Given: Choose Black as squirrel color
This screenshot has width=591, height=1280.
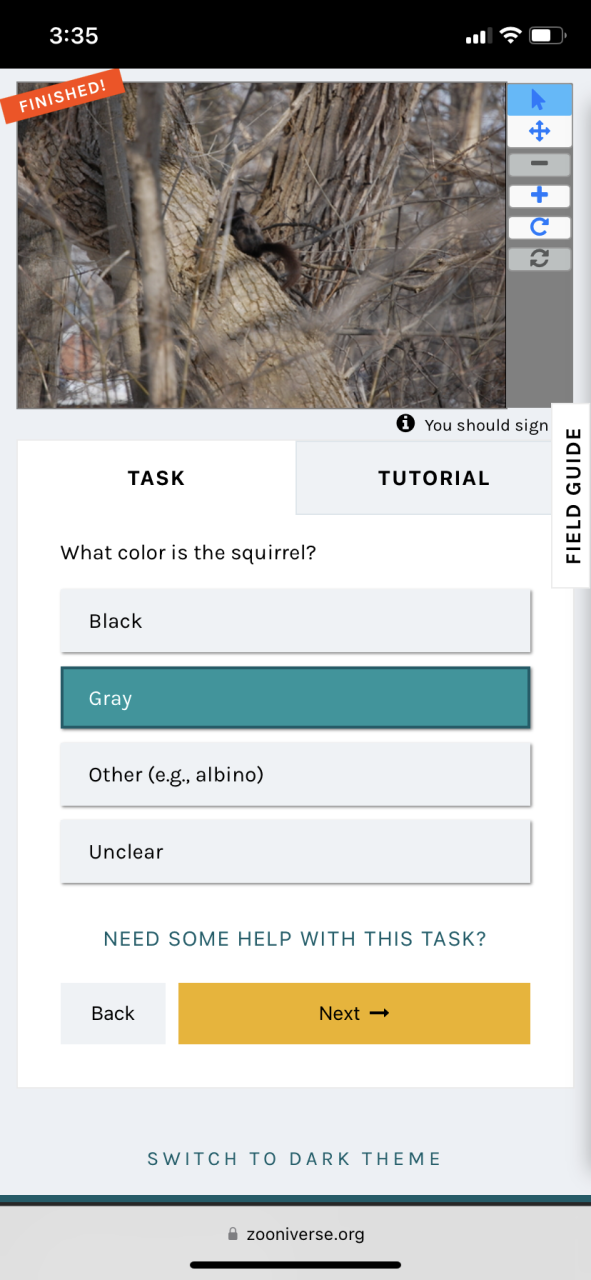Looking at the screenshot, I should (295, 621).
